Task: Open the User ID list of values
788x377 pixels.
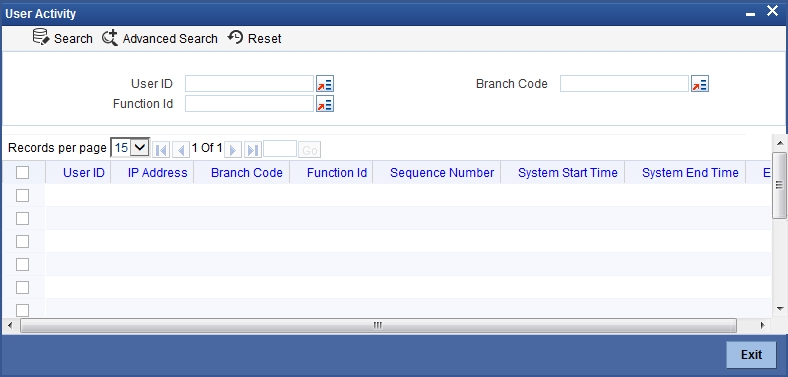Action: (325, 84)
